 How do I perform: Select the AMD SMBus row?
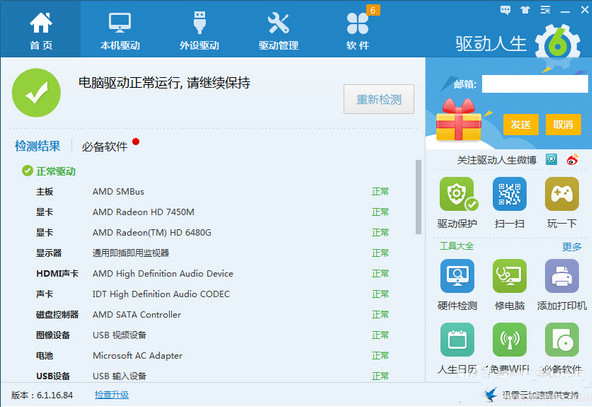pyautogui.click(x=213, y=192)
